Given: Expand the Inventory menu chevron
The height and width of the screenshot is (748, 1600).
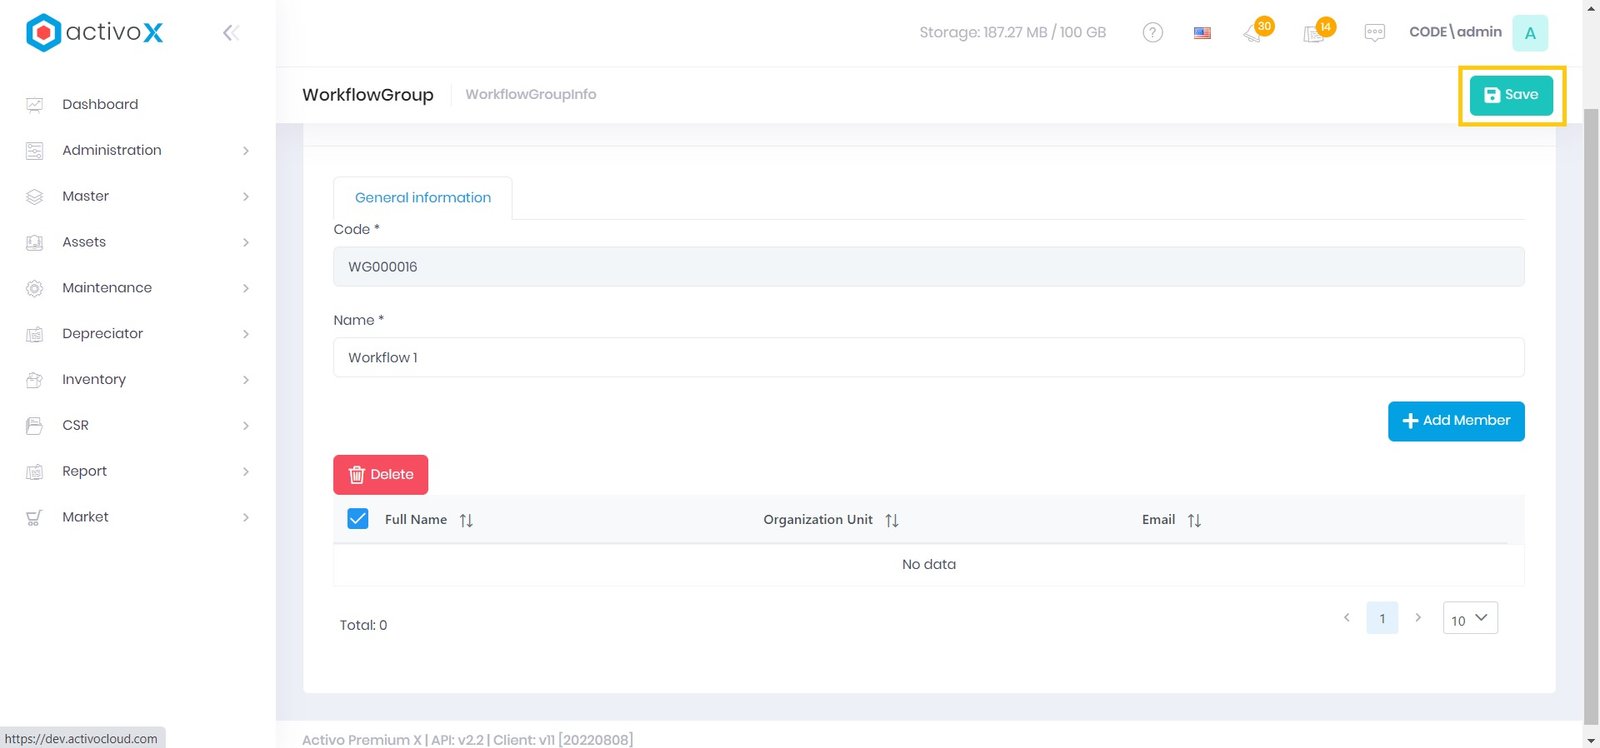Looking at the screenshot, I should 246,380.
